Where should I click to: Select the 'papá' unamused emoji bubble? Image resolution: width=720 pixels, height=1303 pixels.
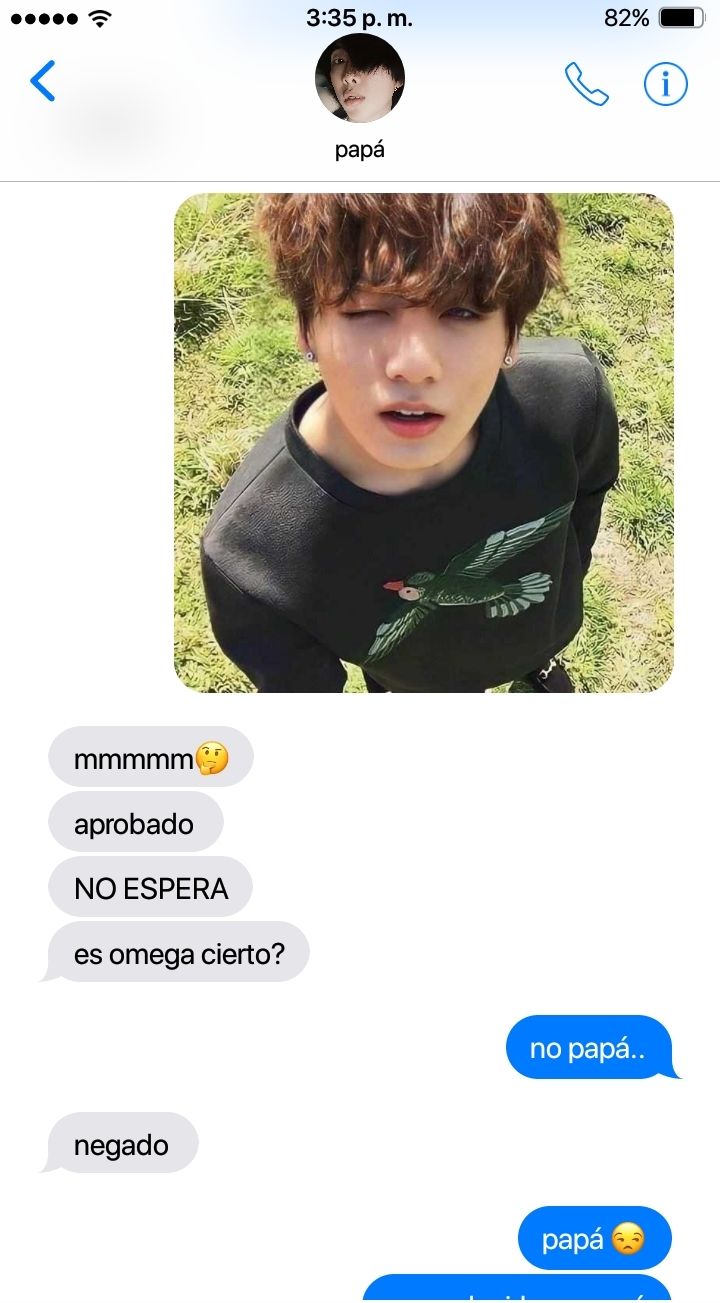point(594,1240)
